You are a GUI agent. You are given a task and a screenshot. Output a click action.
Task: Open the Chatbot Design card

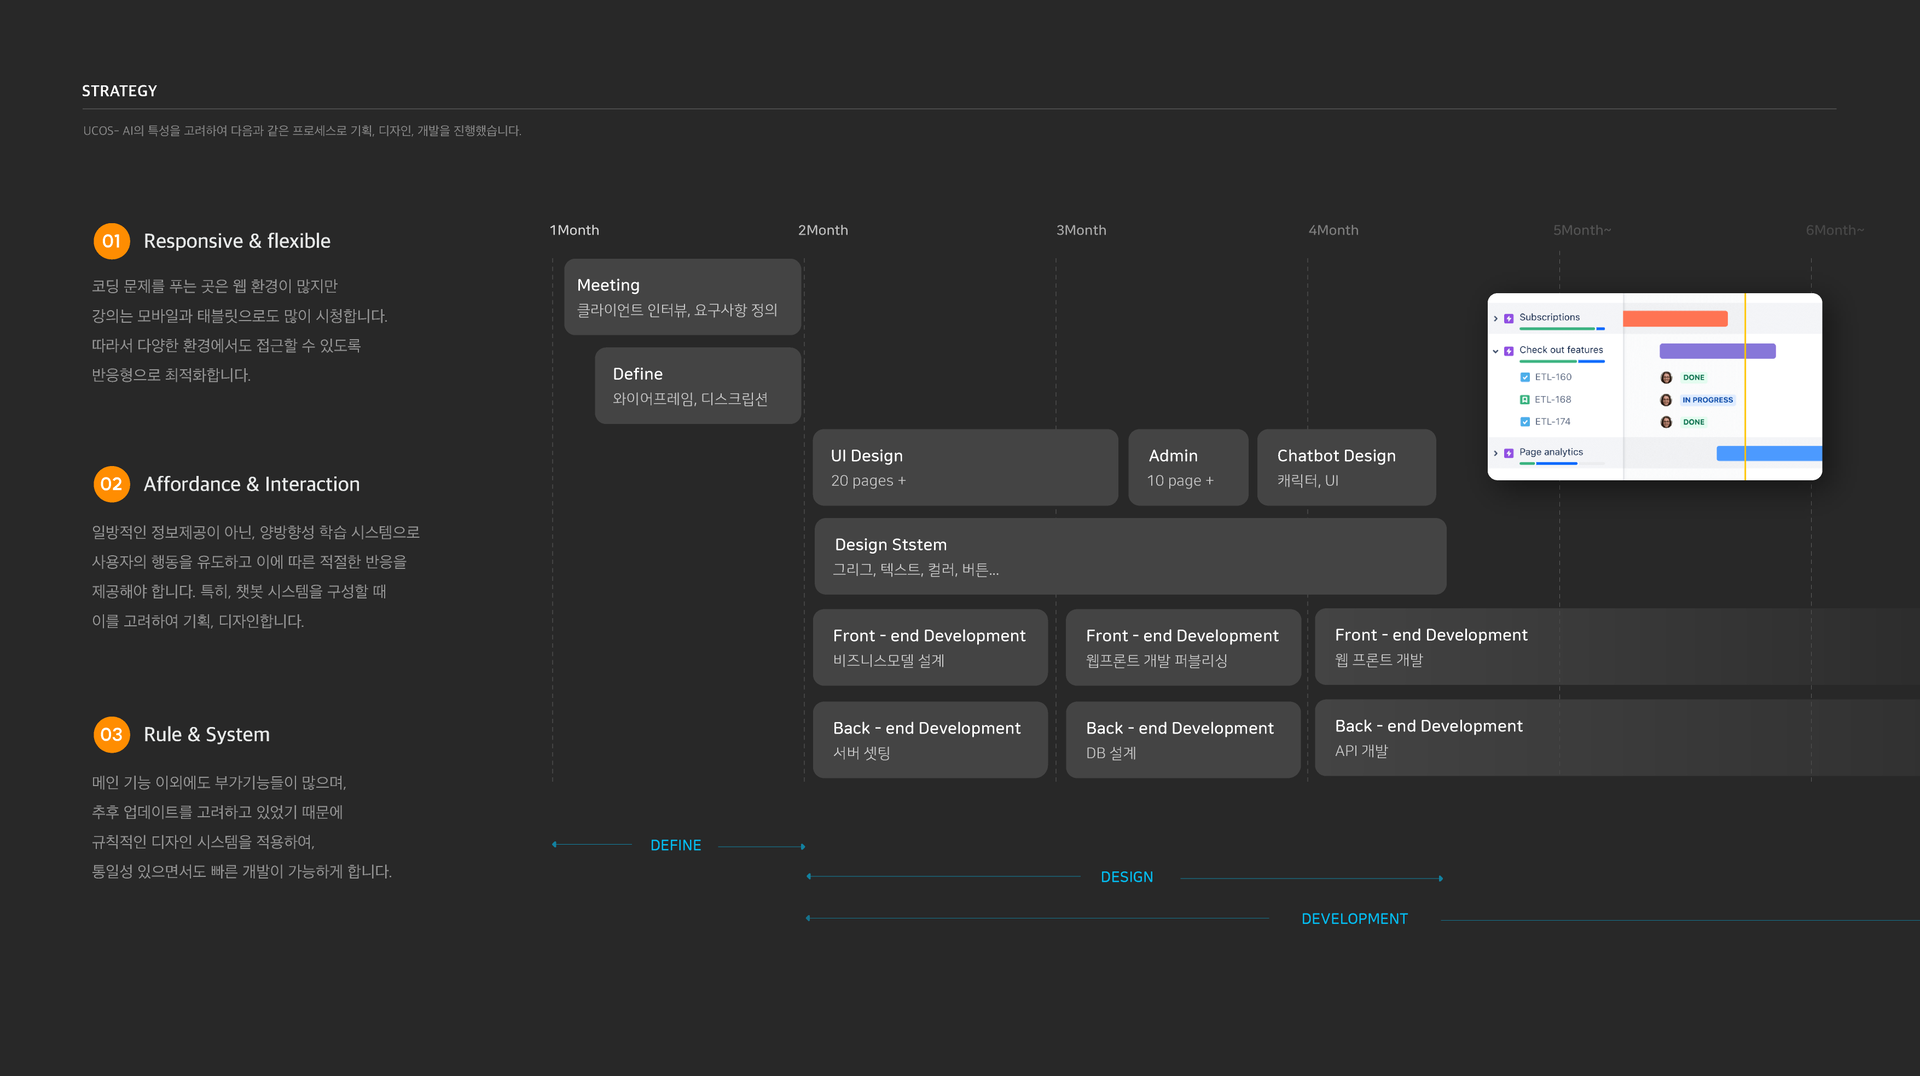pos(1346,468)
